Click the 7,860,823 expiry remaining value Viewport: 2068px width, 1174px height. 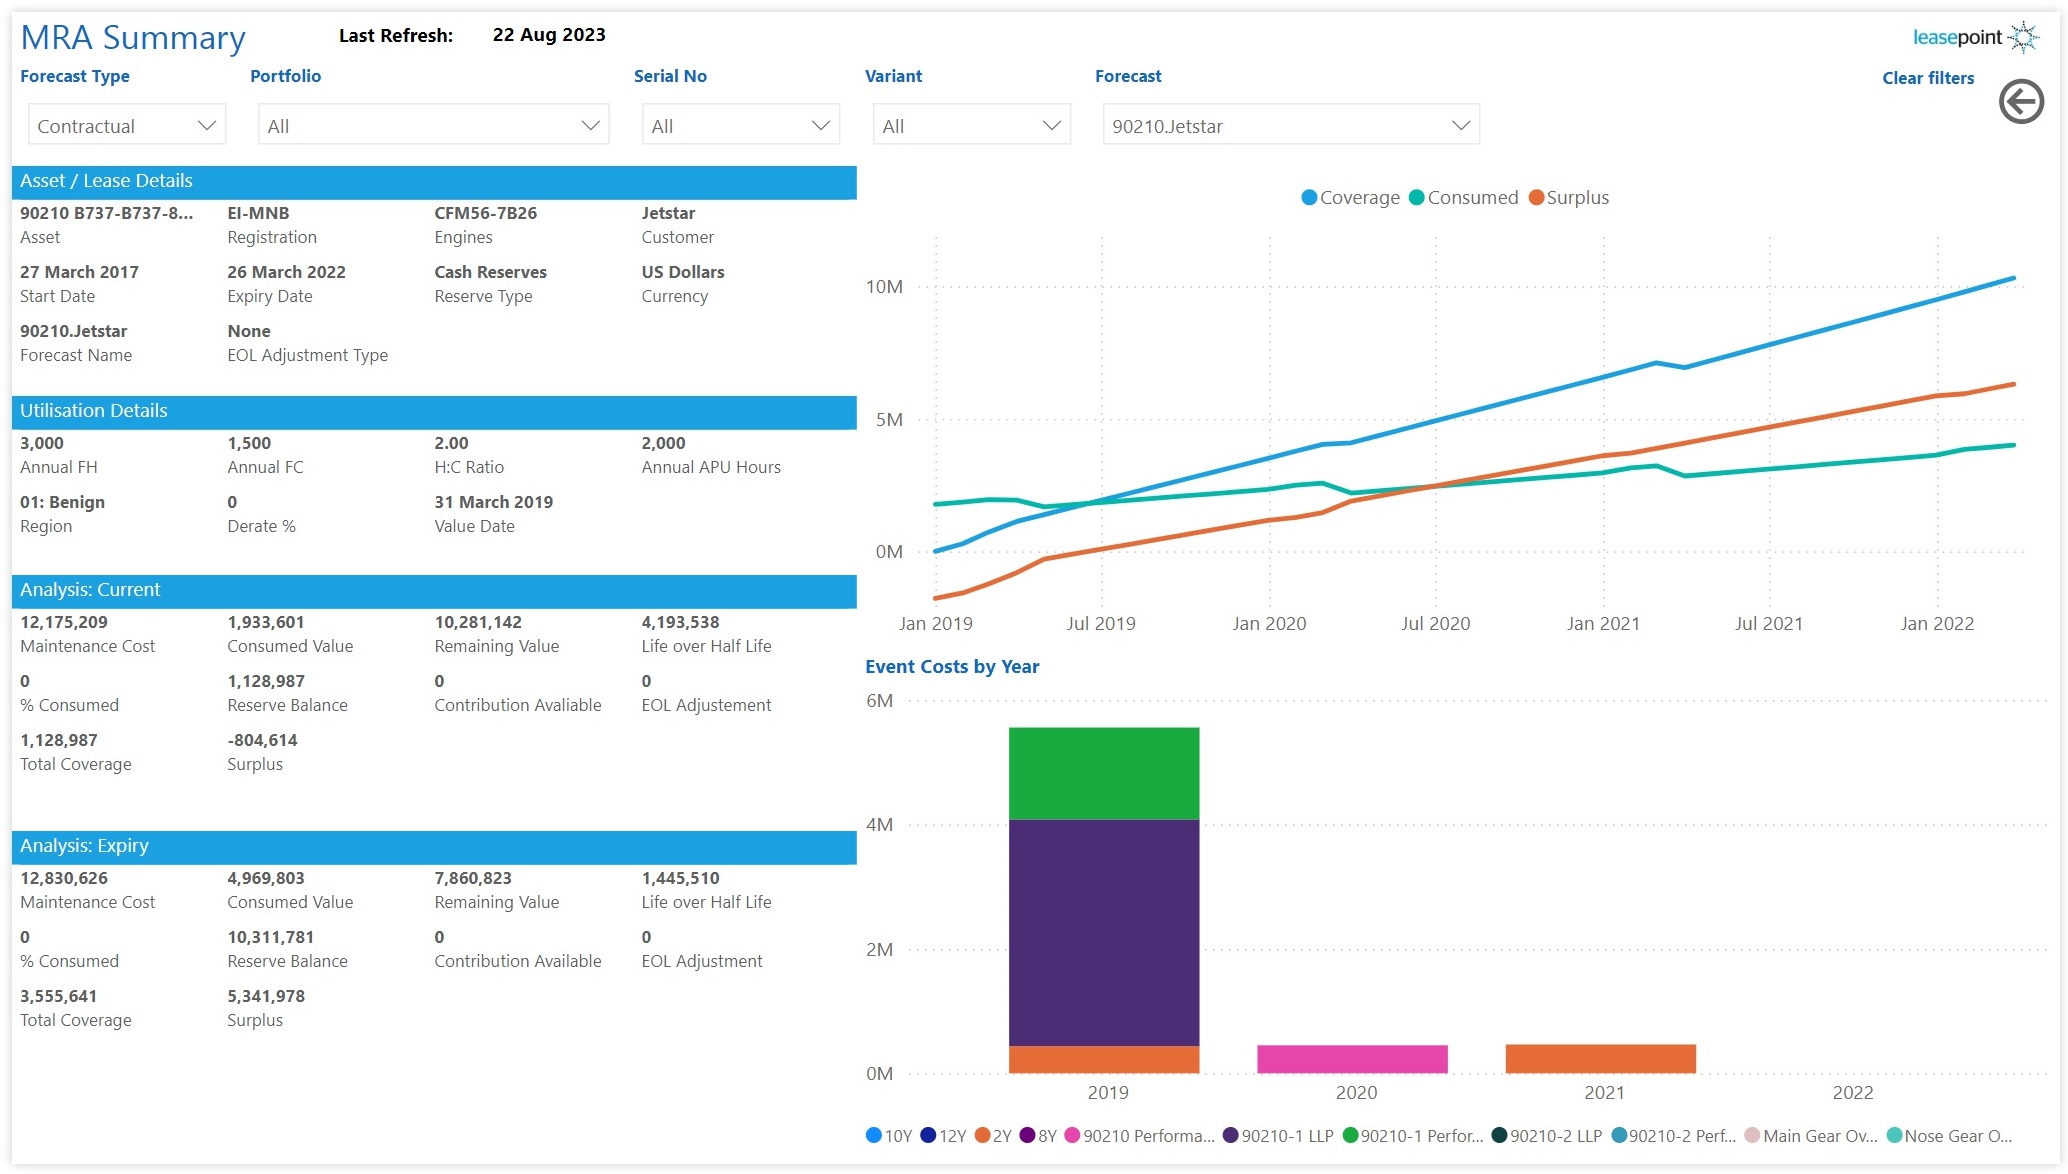click(x=473, y=878)
